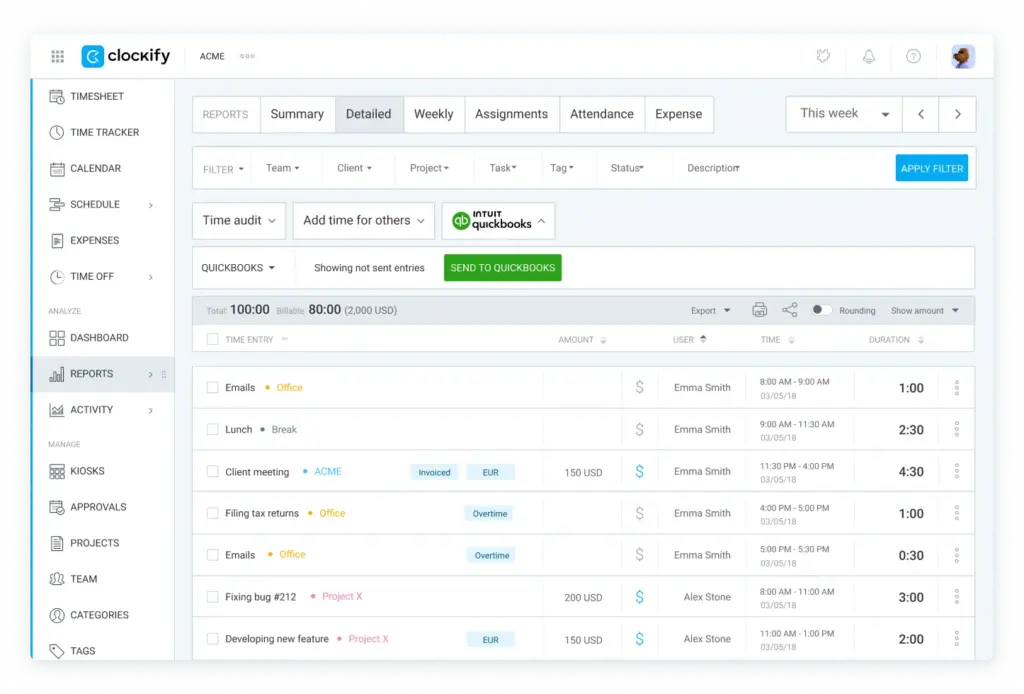Open the Show amount dropdown
The height and width of the screenshot is (694, 1024).
point(925,311)
